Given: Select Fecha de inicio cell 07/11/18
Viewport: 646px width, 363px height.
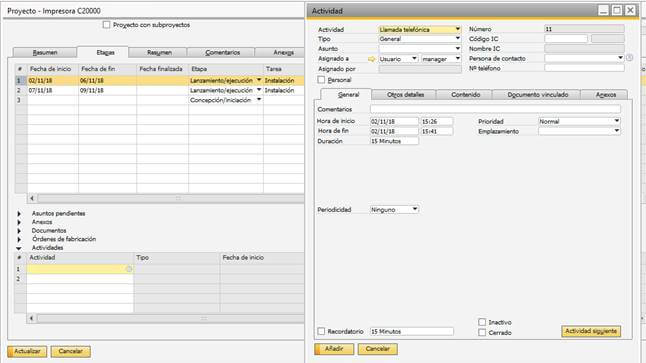Looking at the screenshot, I should click(x=53, y=90).
